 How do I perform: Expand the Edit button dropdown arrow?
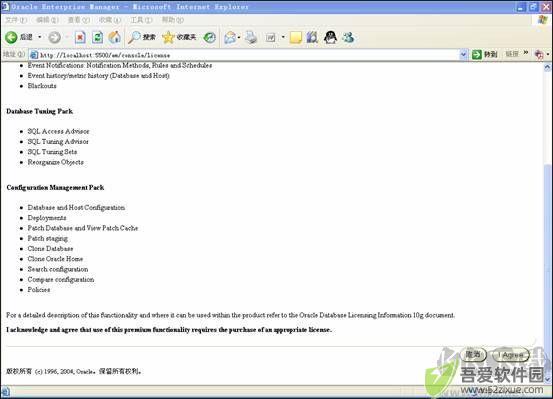[283, 37]
